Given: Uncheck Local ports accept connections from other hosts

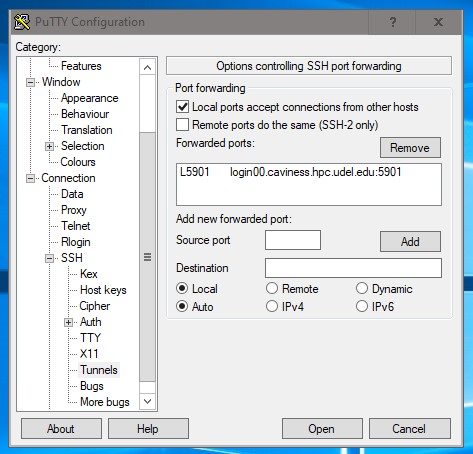Looking at the screenshot, I should (x=182, y=107).
